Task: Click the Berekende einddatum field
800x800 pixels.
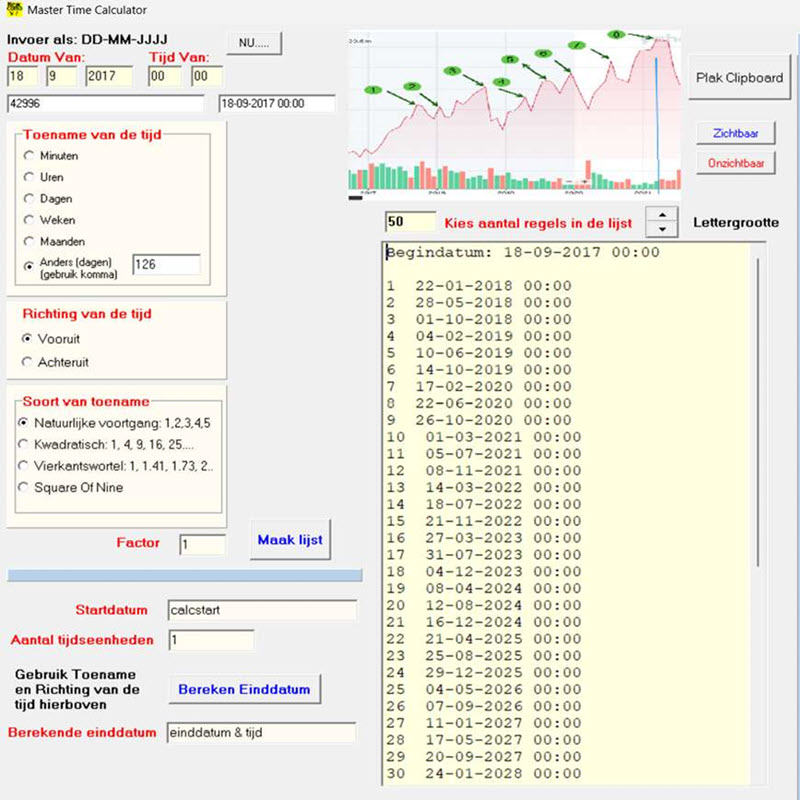Action: tap(261, 733)
